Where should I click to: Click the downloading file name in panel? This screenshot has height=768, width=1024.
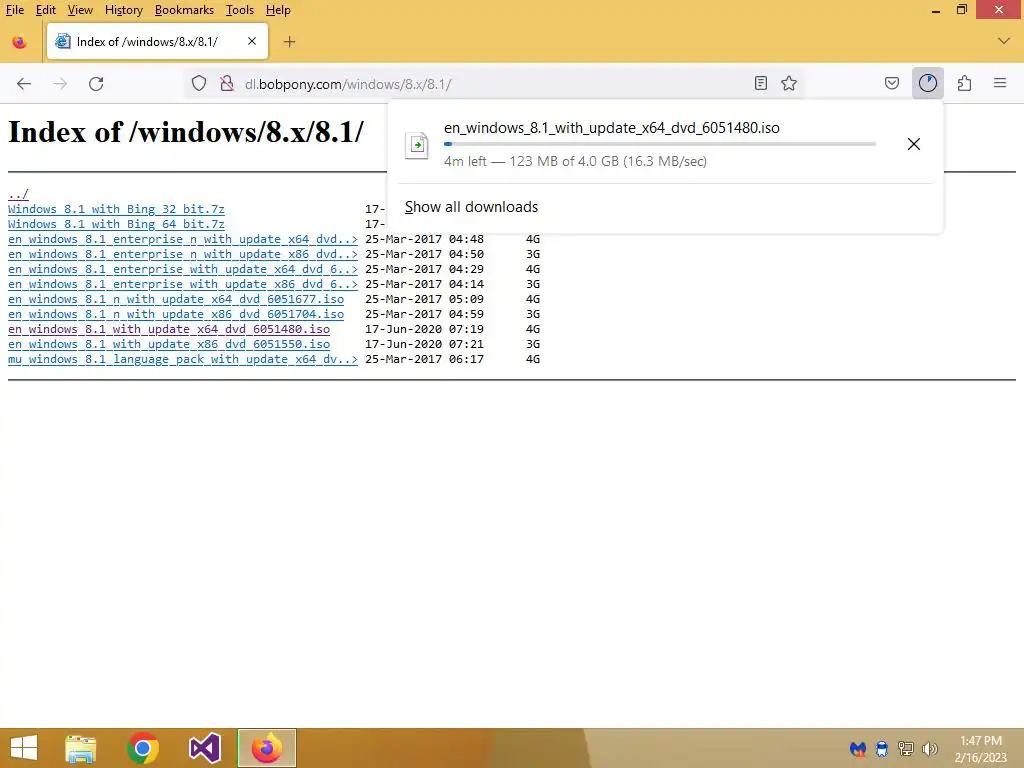612,127
